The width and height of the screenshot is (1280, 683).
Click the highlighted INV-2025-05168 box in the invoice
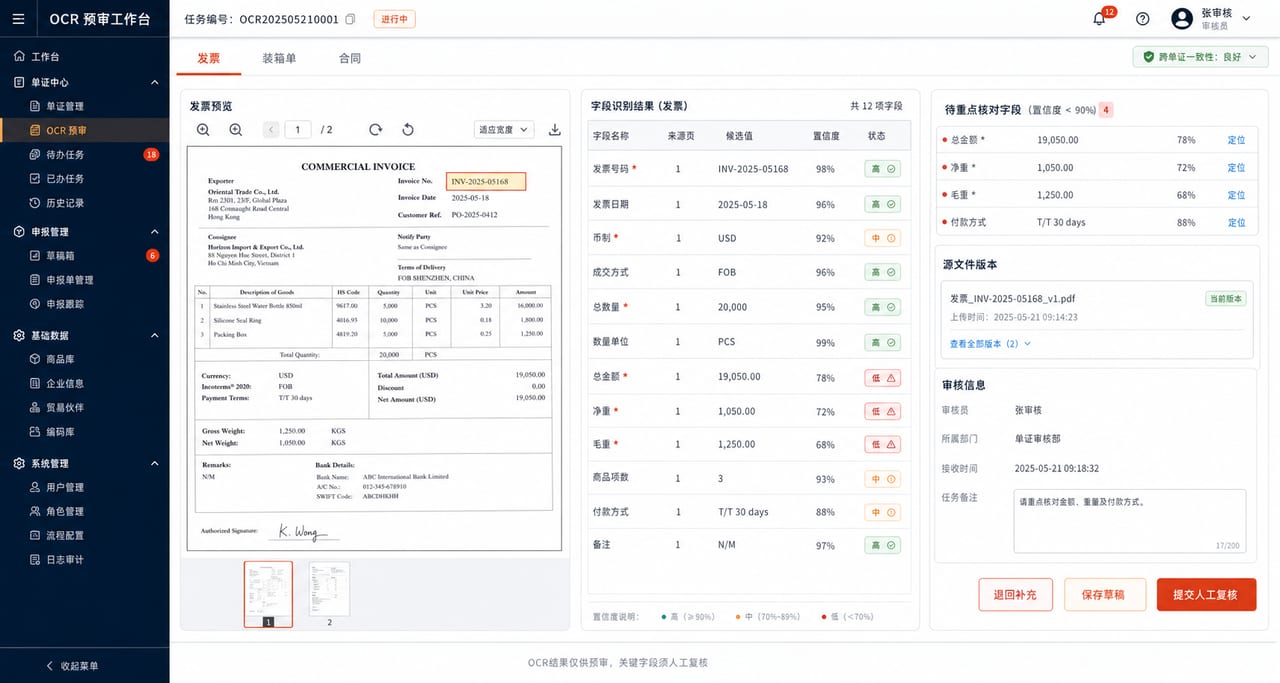486,181
